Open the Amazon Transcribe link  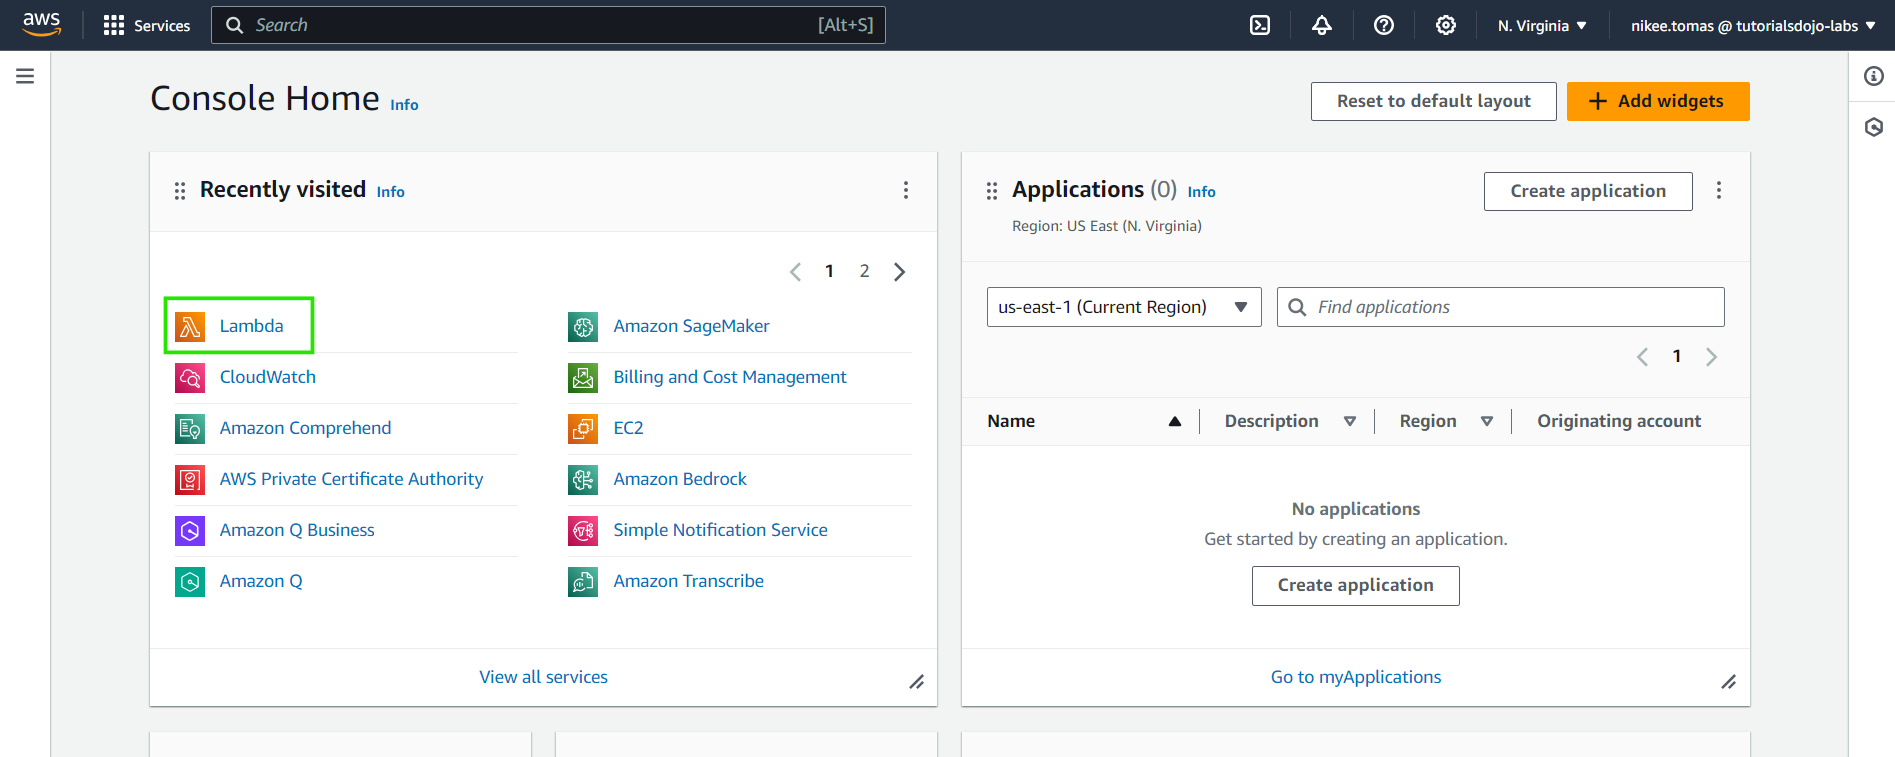pos(688,581)
